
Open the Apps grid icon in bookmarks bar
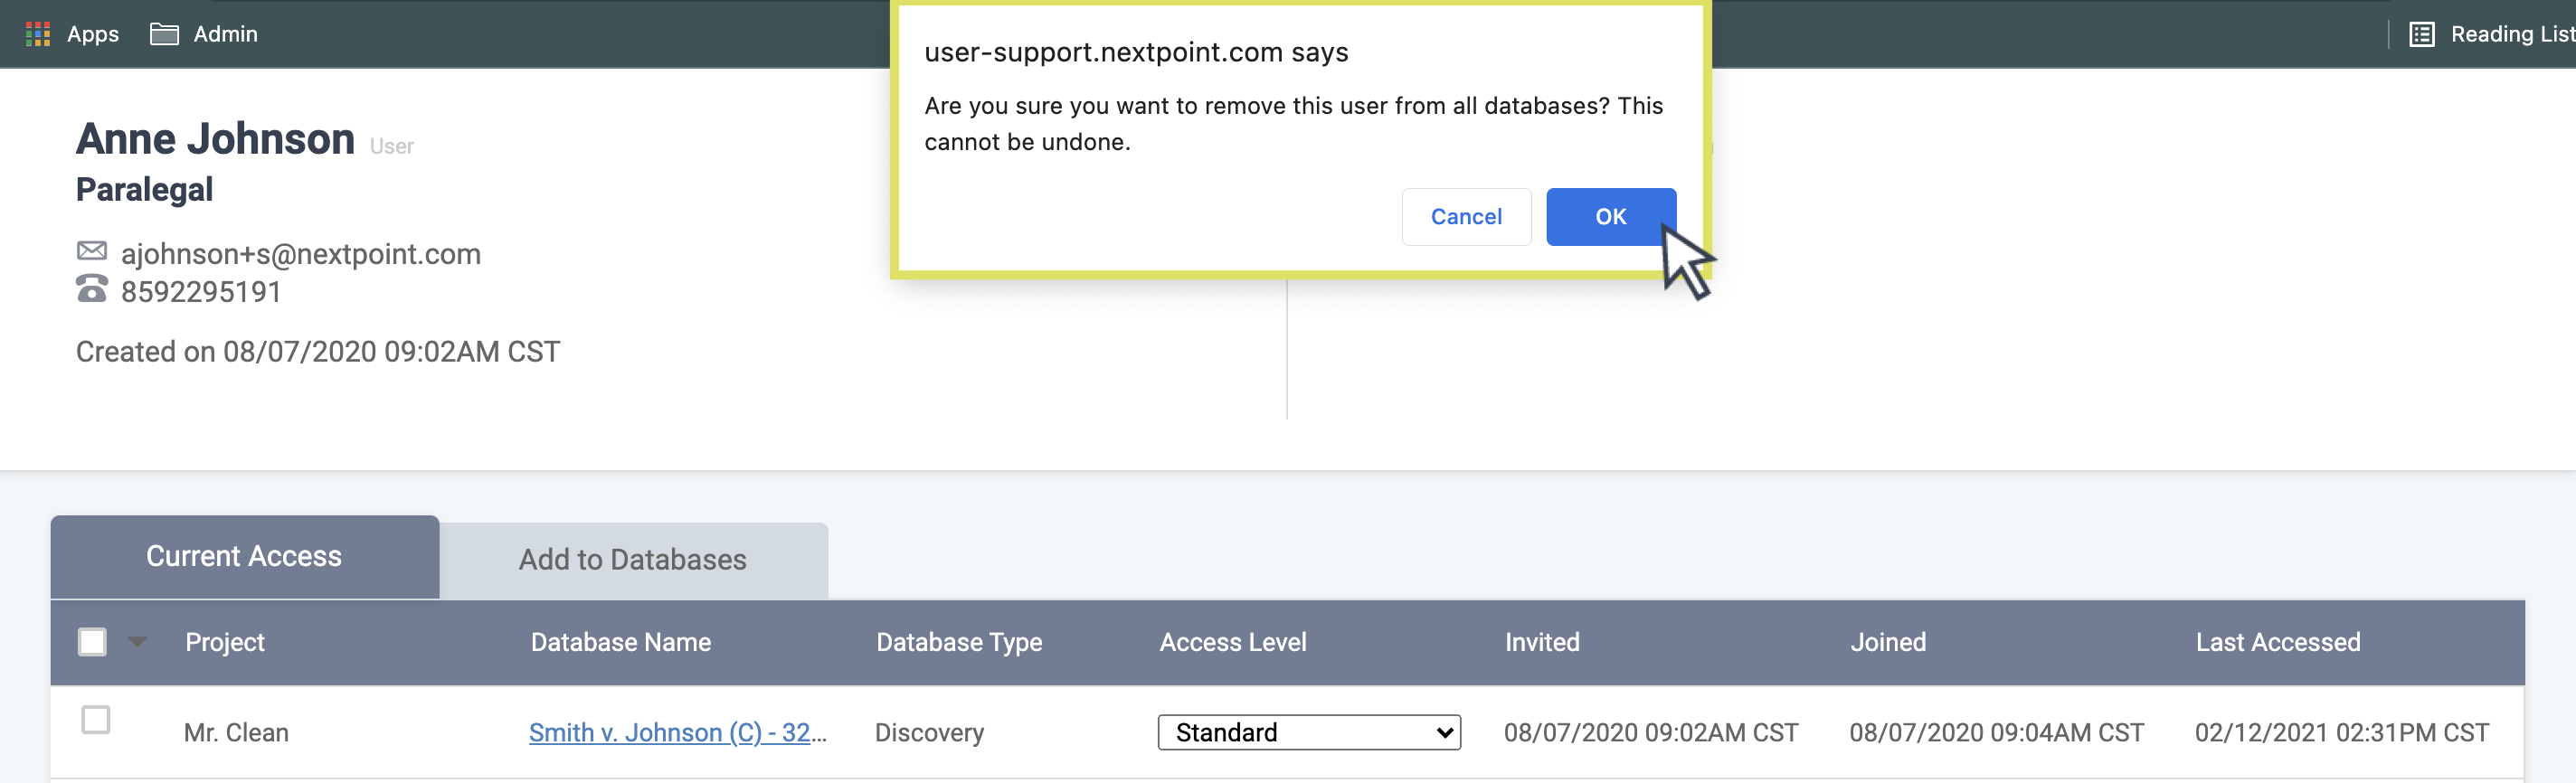click(38, 34)
